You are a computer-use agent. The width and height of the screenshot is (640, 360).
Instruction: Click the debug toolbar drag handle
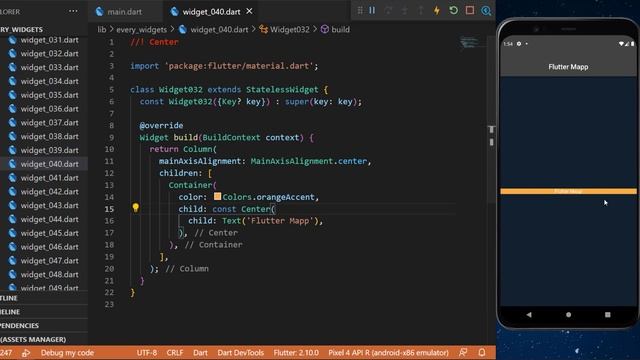(x=360, y=11)
